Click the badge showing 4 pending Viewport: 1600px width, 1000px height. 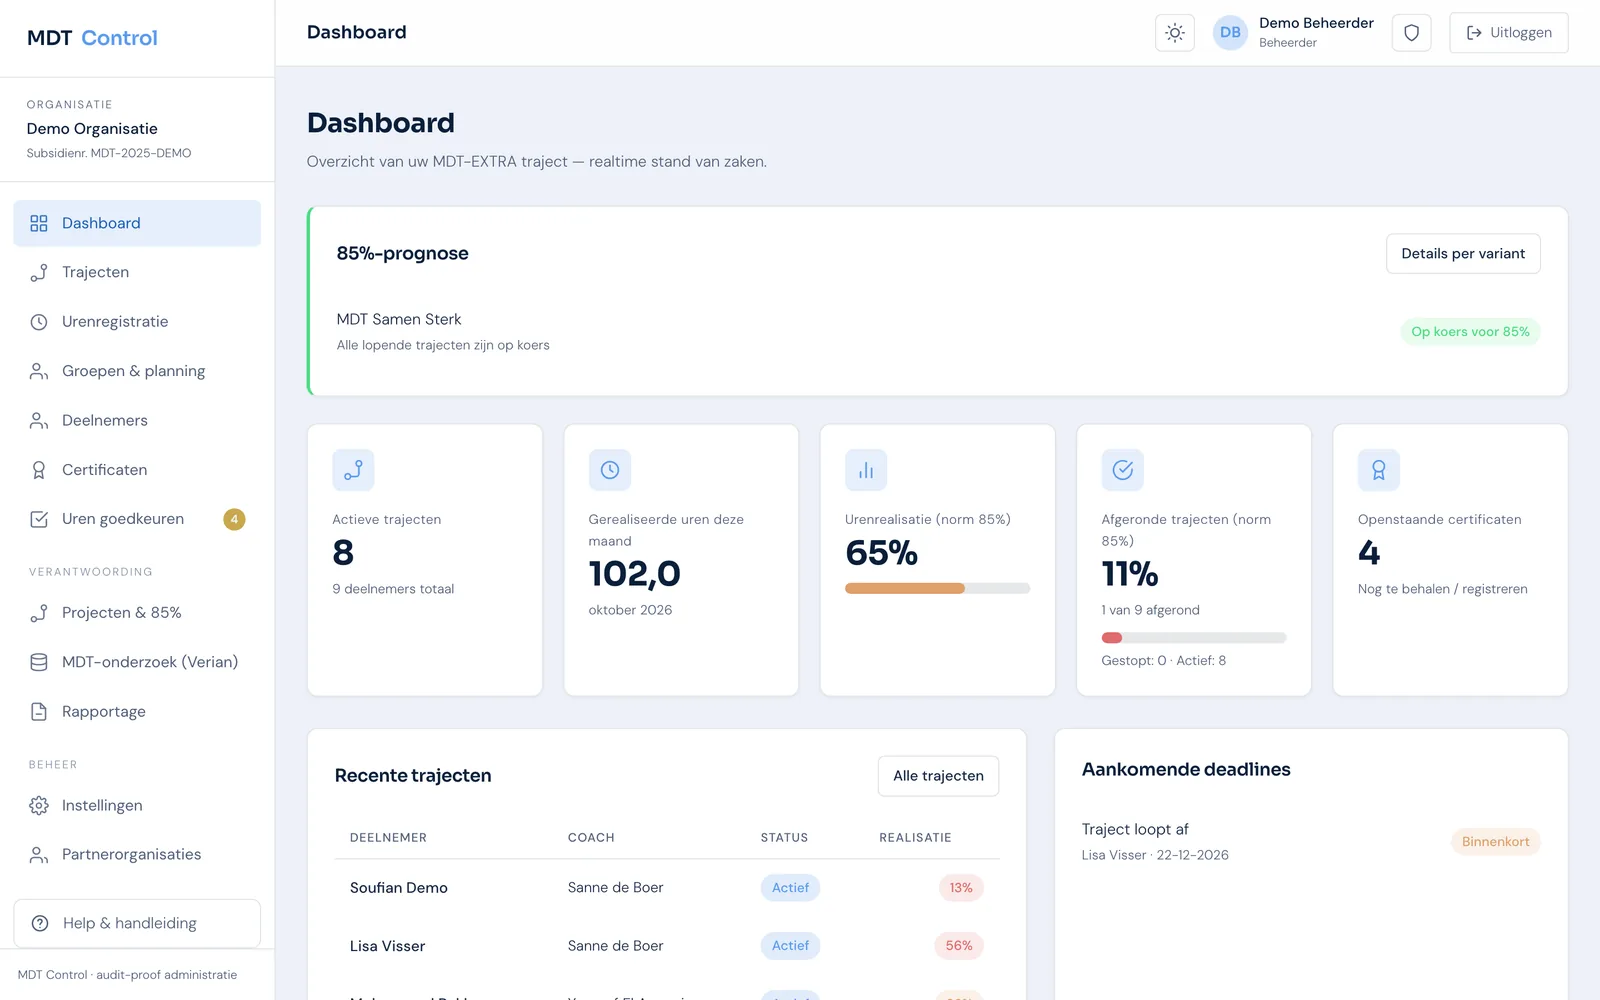[234, 519]
